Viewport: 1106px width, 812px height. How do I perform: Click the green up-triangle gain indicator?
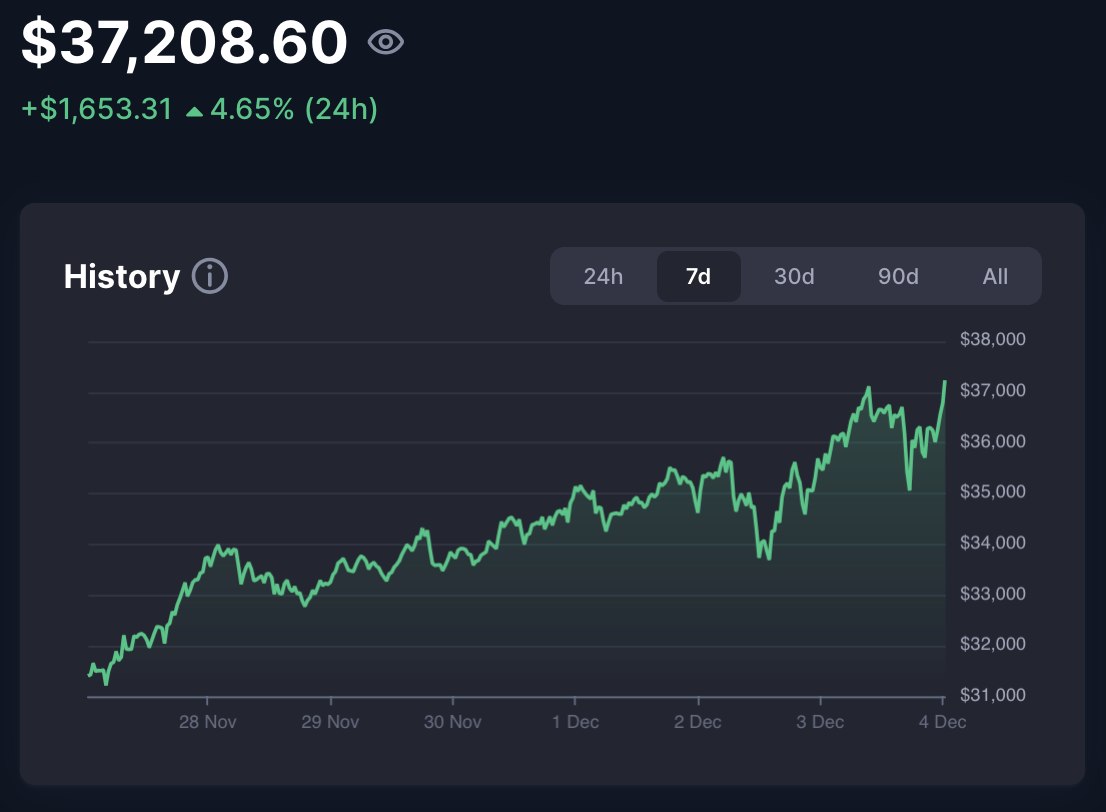[x=194, y=111]
